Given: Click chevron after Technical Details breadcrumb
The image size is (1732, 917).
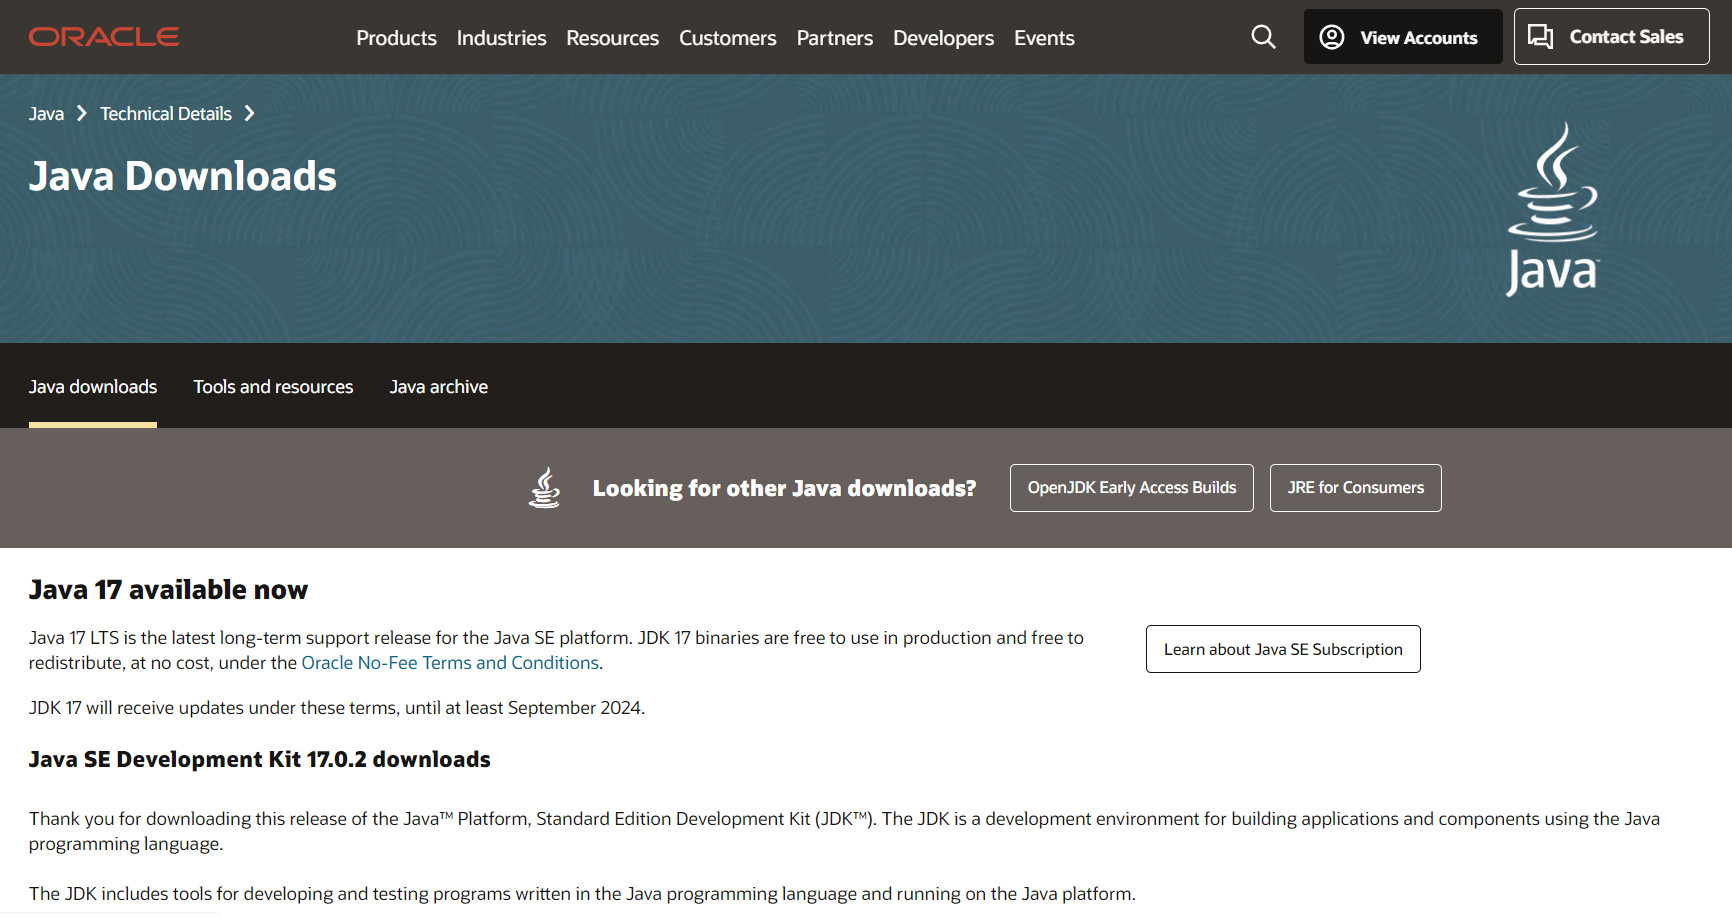Looking at the screenshot, I should [250, 114].
